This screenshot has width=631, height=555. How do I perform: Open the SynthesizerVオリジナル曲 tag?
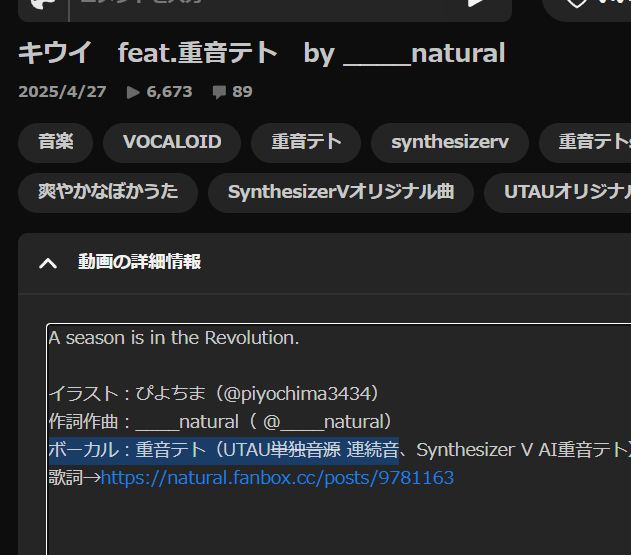[341, 192]
